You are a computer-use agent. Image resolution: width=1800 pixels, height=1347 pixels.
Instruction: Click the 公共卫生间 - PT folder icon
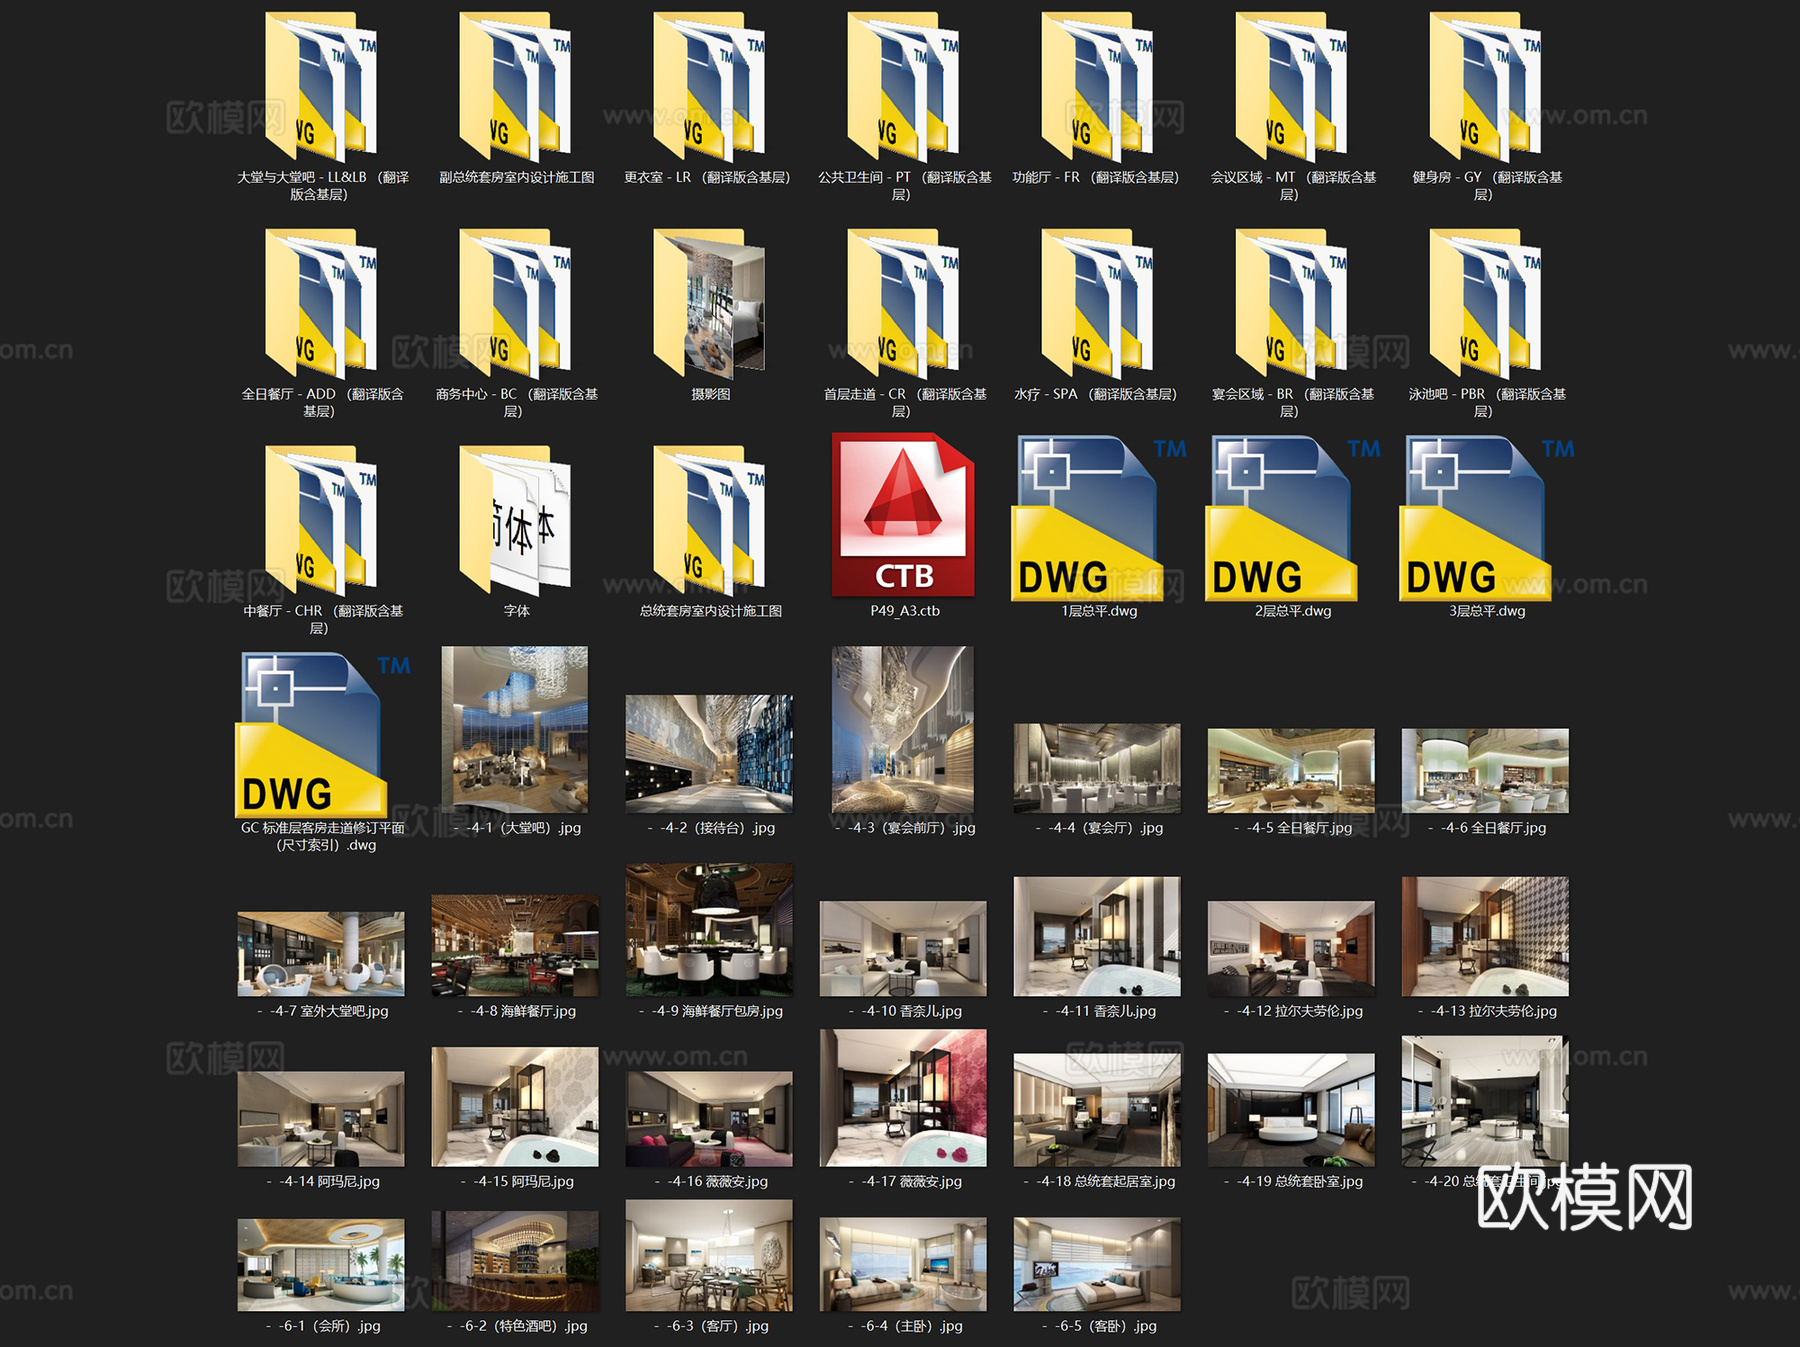(x=903, y=87)
